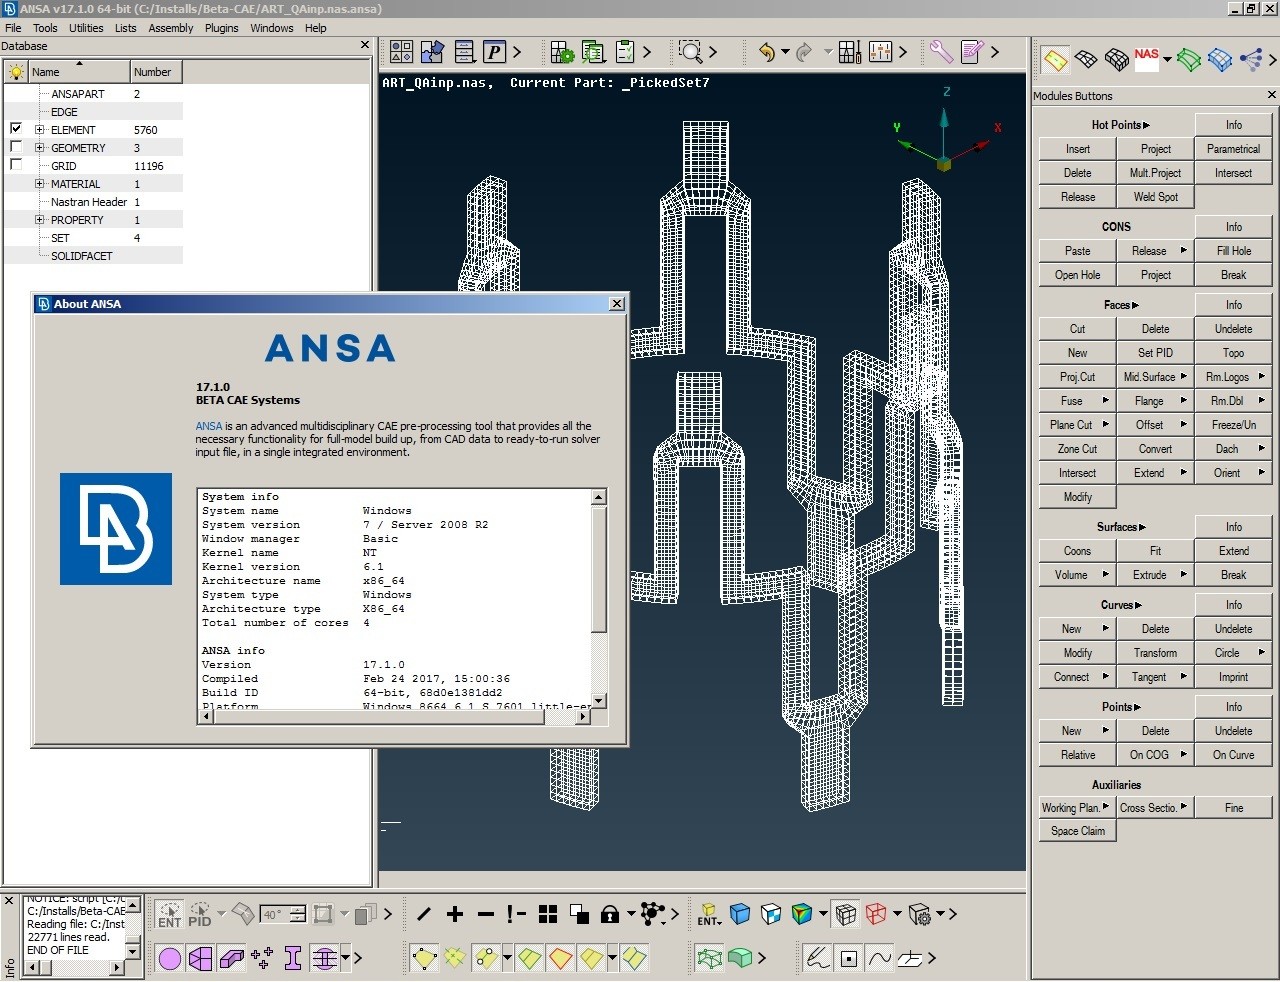Click the purple I-beam section icon
Screen dimensions: 1280x982
click(x=293, y=959)
